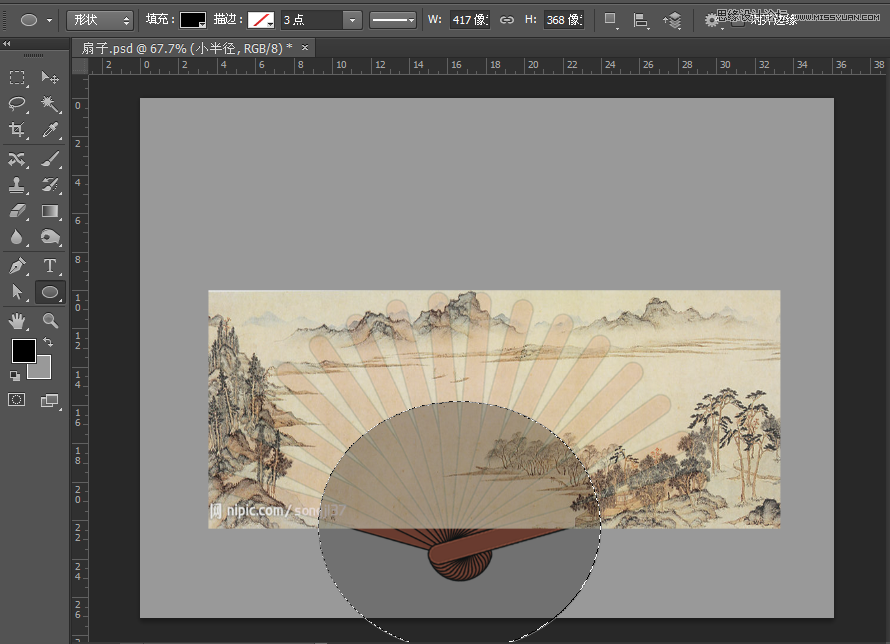Screen dimensions: 890x644
Task: Toggle Quick Mask mode
Action: [17, 400]
